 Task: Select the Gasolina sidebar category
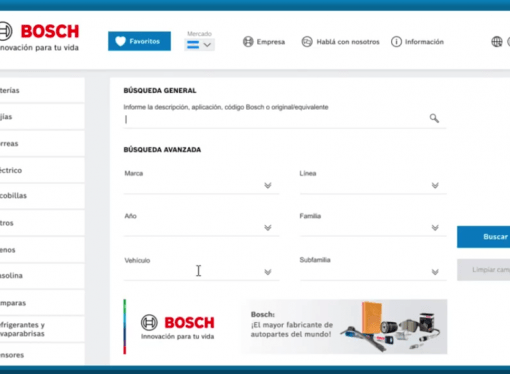pos(42,276)
